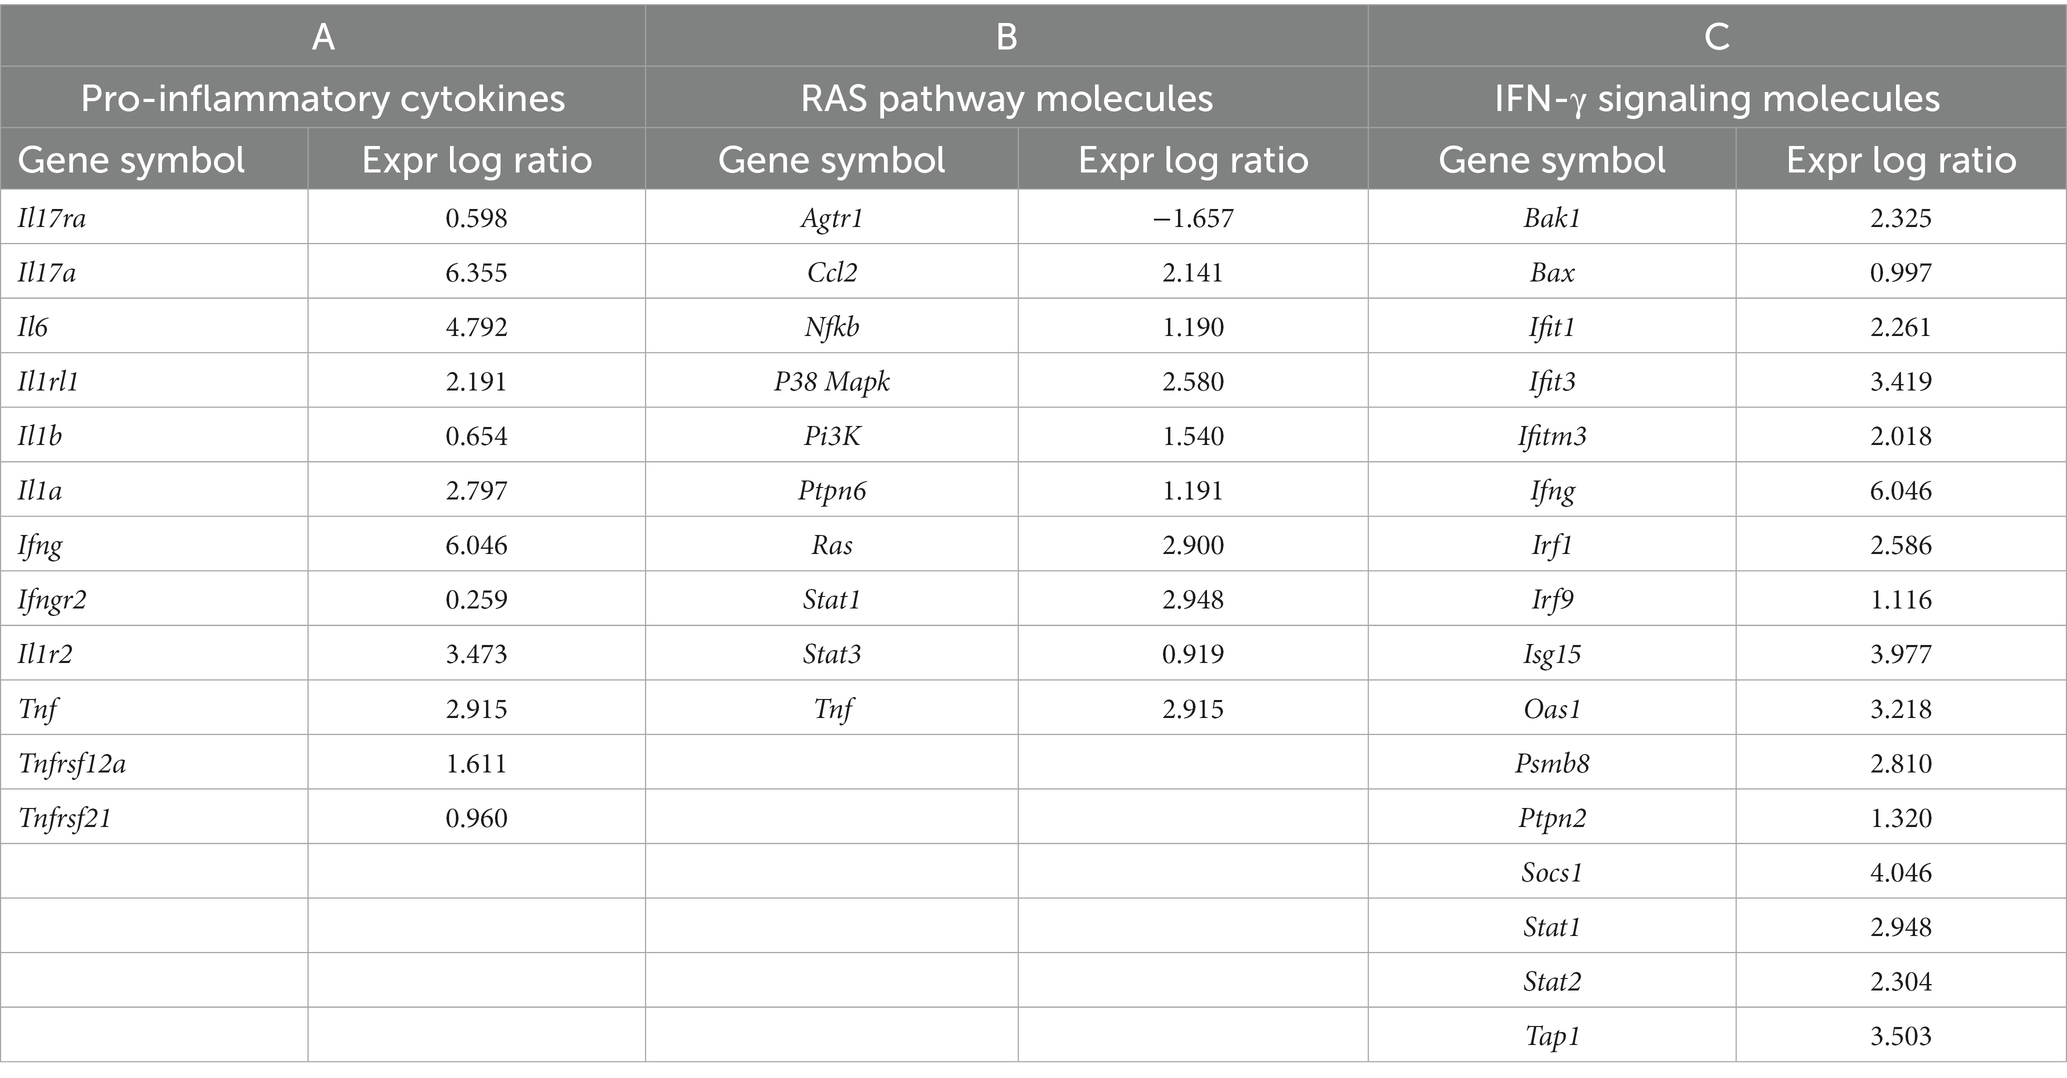Select the section A column label
The image size is (2067, 1078).
coord(323,37)
